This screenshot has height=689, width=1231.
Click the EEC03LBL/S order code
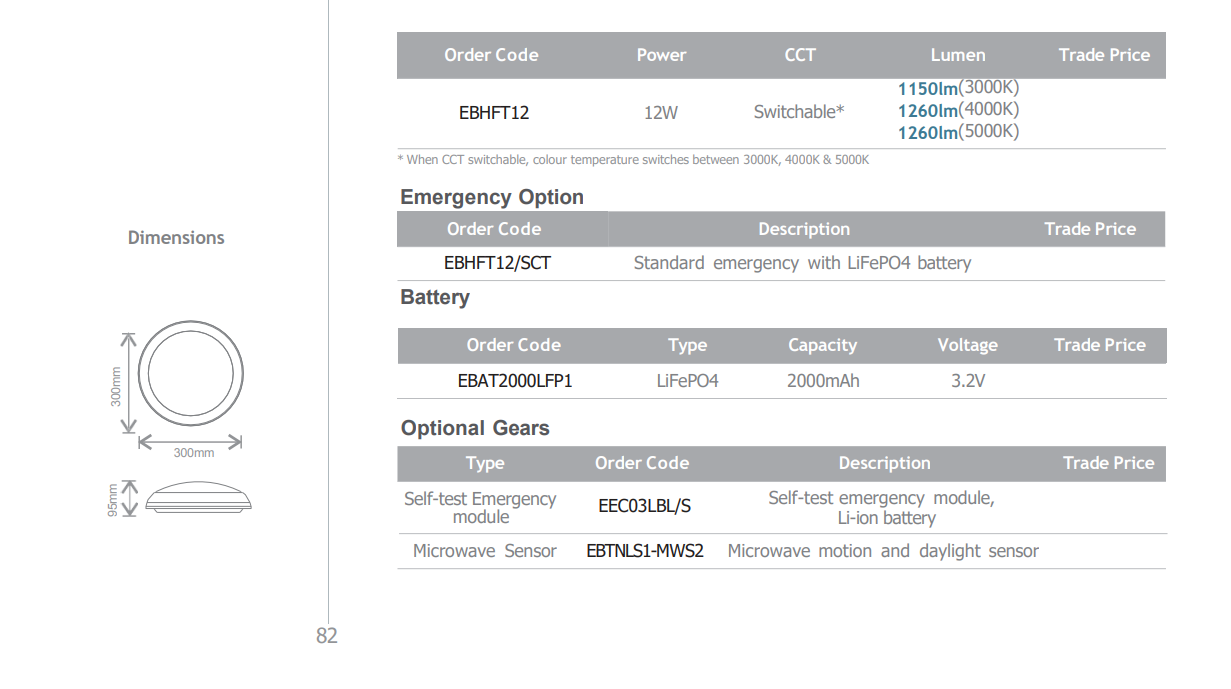coord(644,506)
